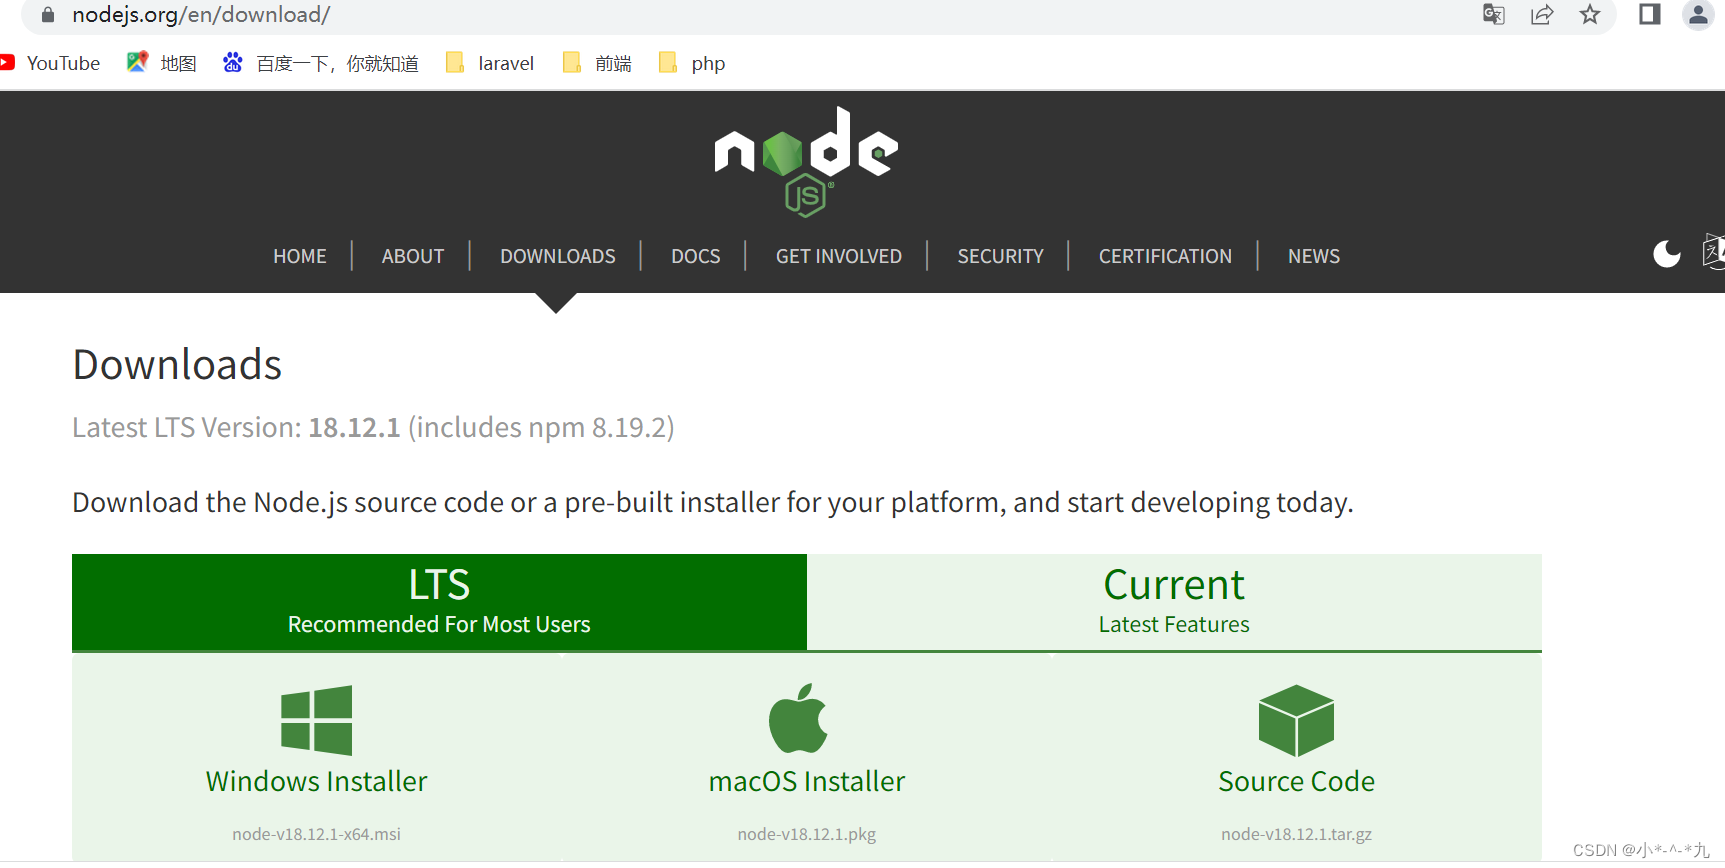Open the ABOUT navigation item
The width and height of the screenshot is (1725, 868).
point(413,256)
